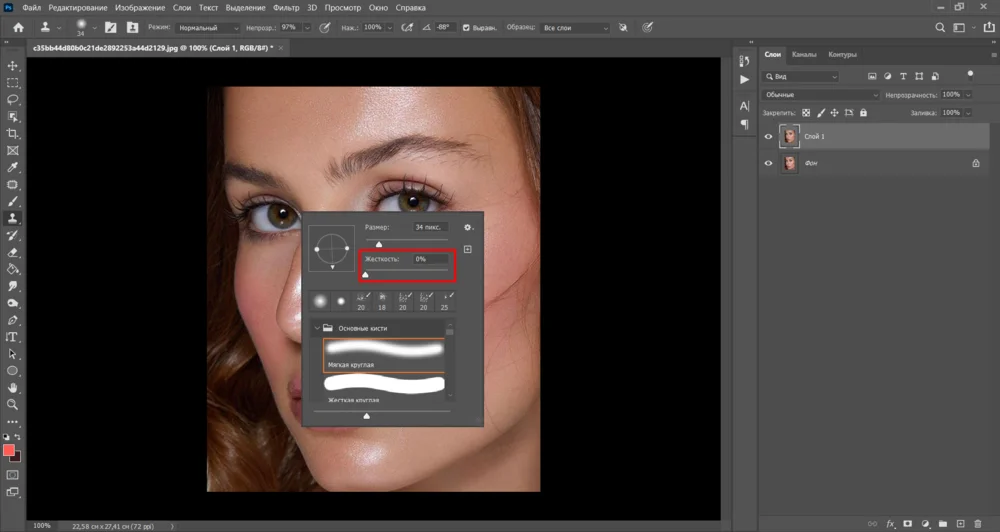Open the Режим blend mode dropdown
The image size is (1000, 532).
[209, 28]
